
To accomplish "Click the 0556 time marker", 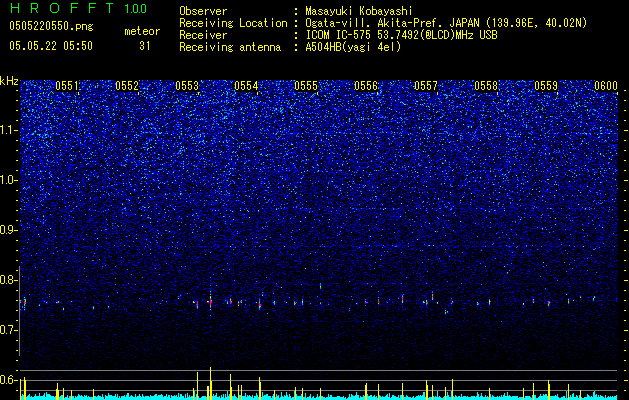I will (366, 86).
